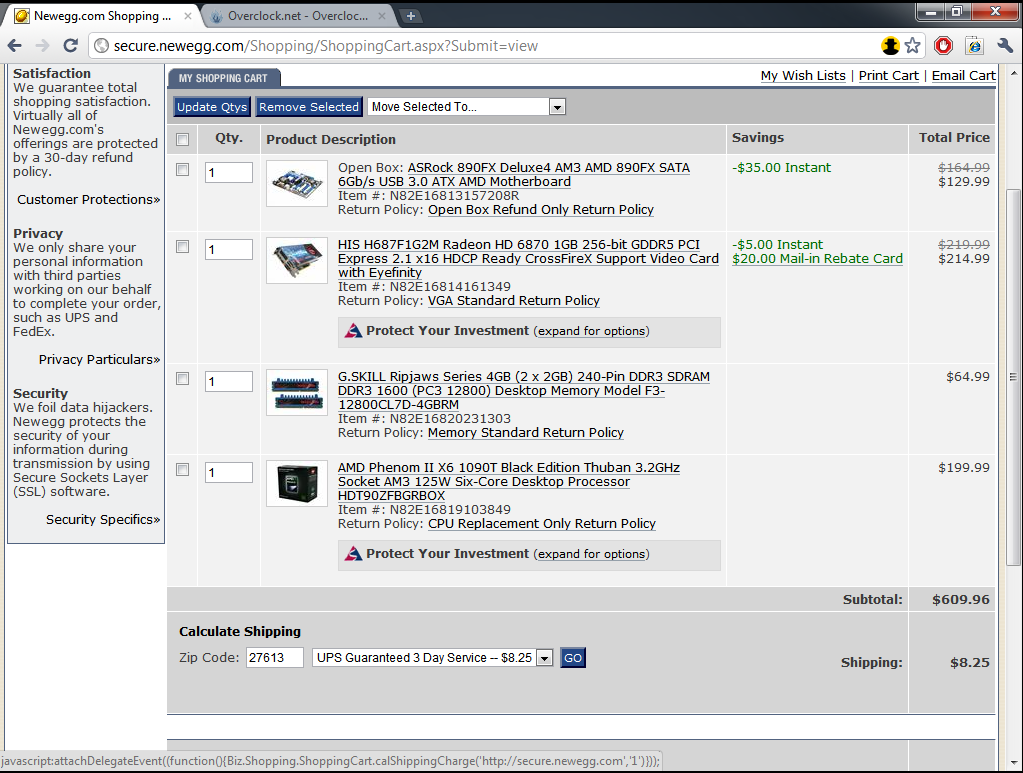Open Privacy Particulars link
The height and width of the screenshot is (773, 1023).
coord(99,359)
